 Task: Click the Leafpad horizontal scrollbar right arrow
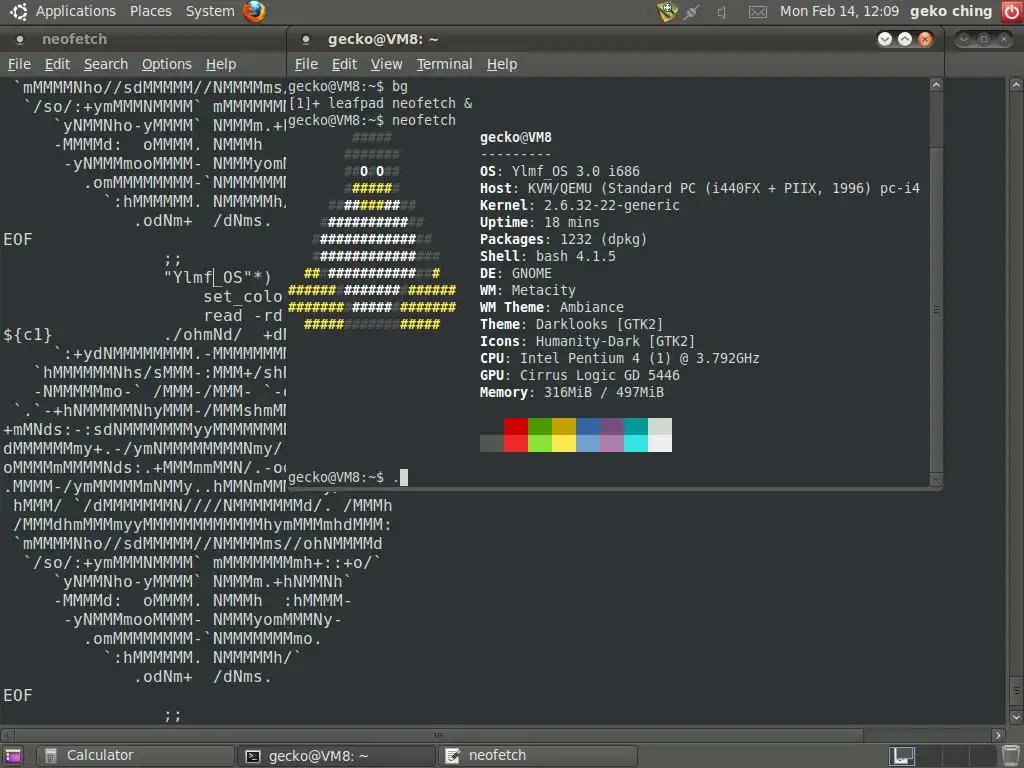click(x=997, y=735)
